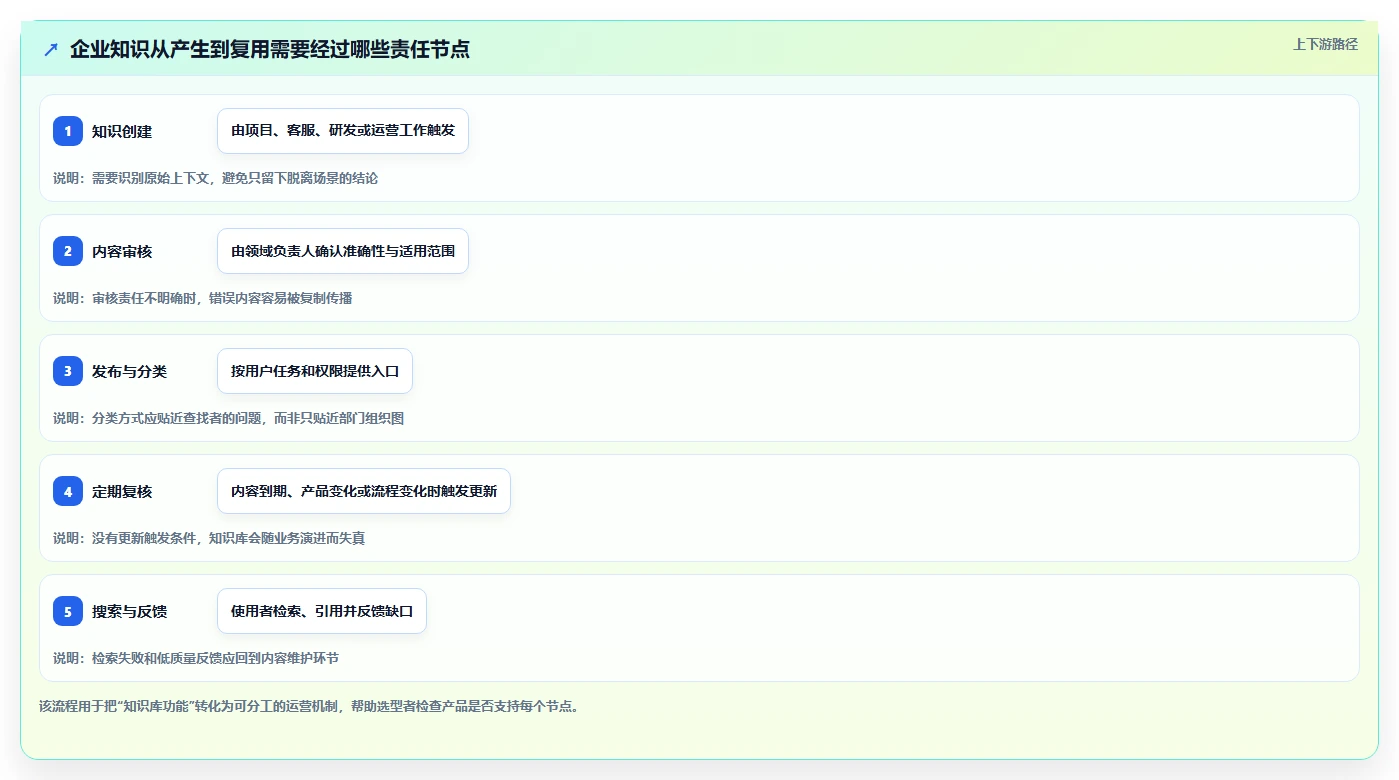Click the note 说明：没有更新触发条件
The image size is (1399, 780).
(209, 538)
